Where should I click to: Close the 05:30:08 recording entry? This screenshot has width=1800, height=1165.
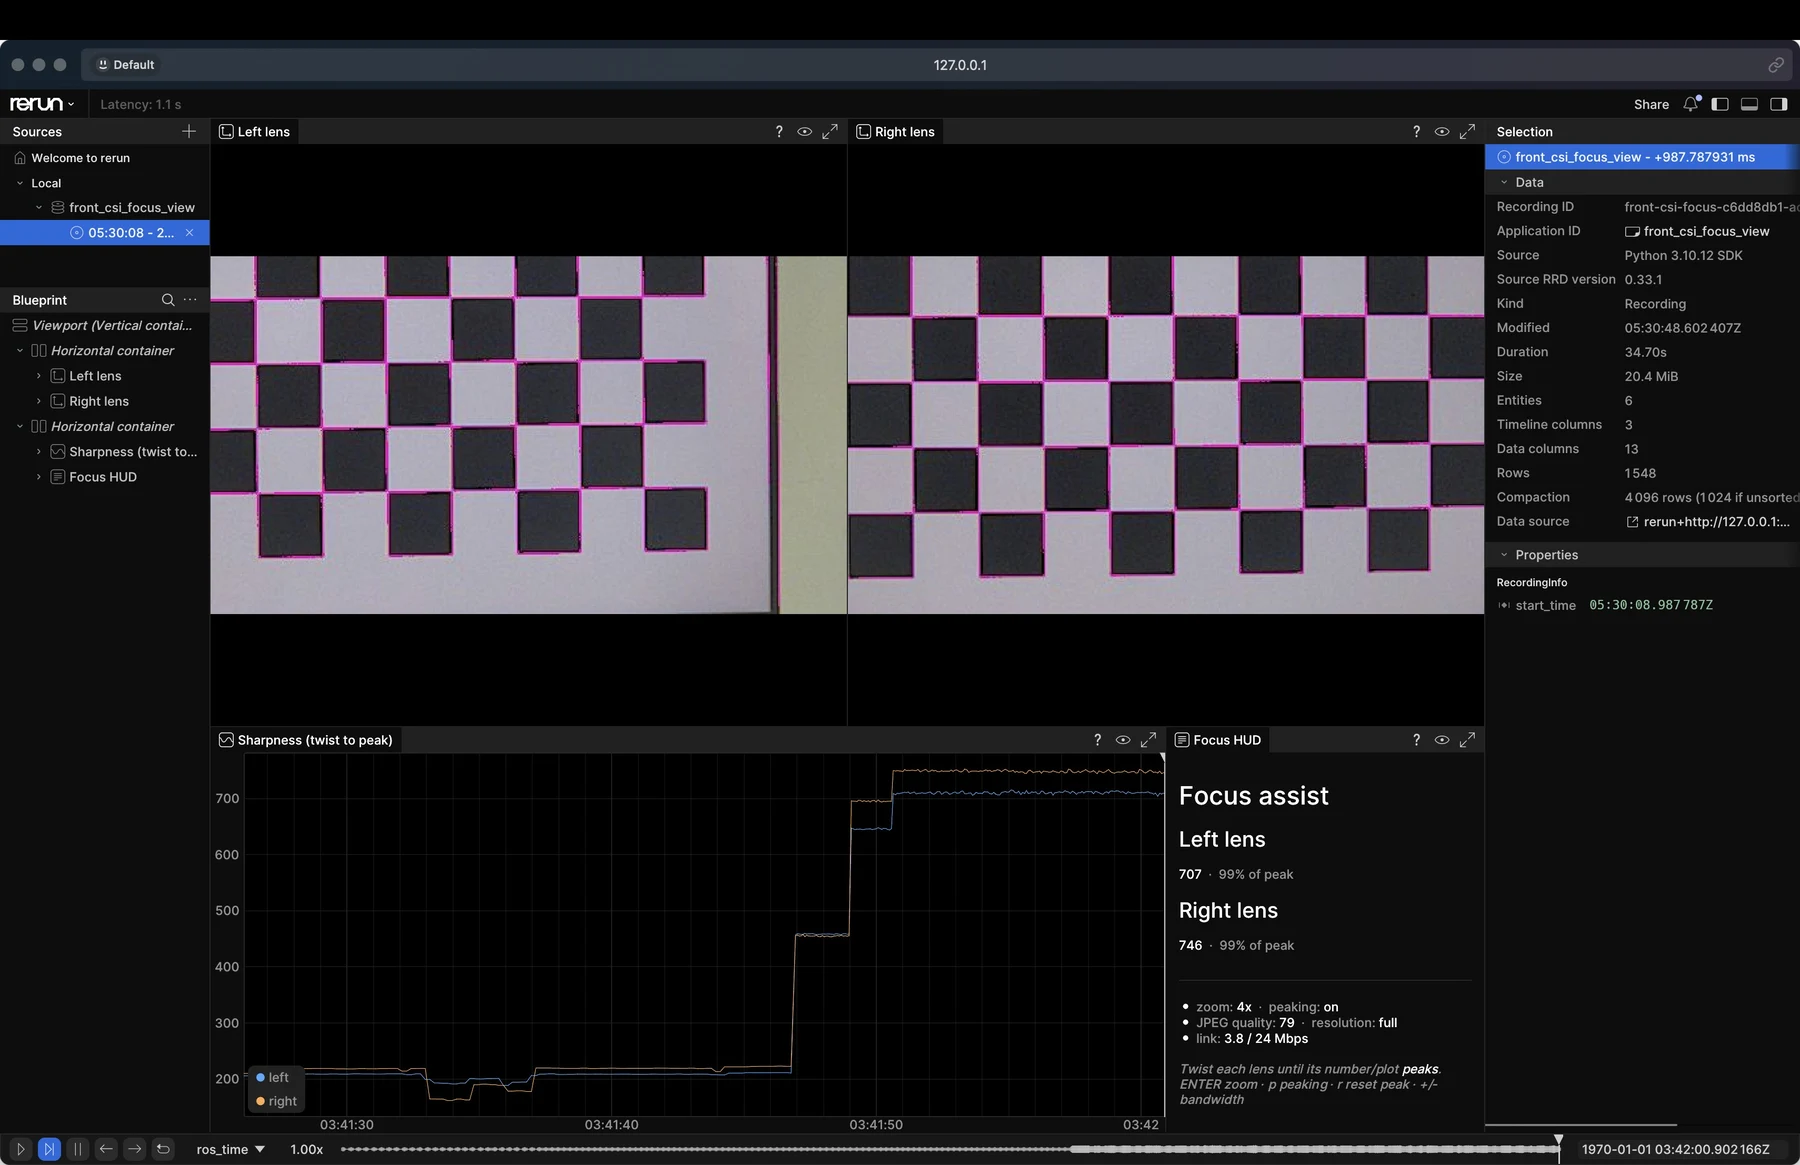coord(189,232)
